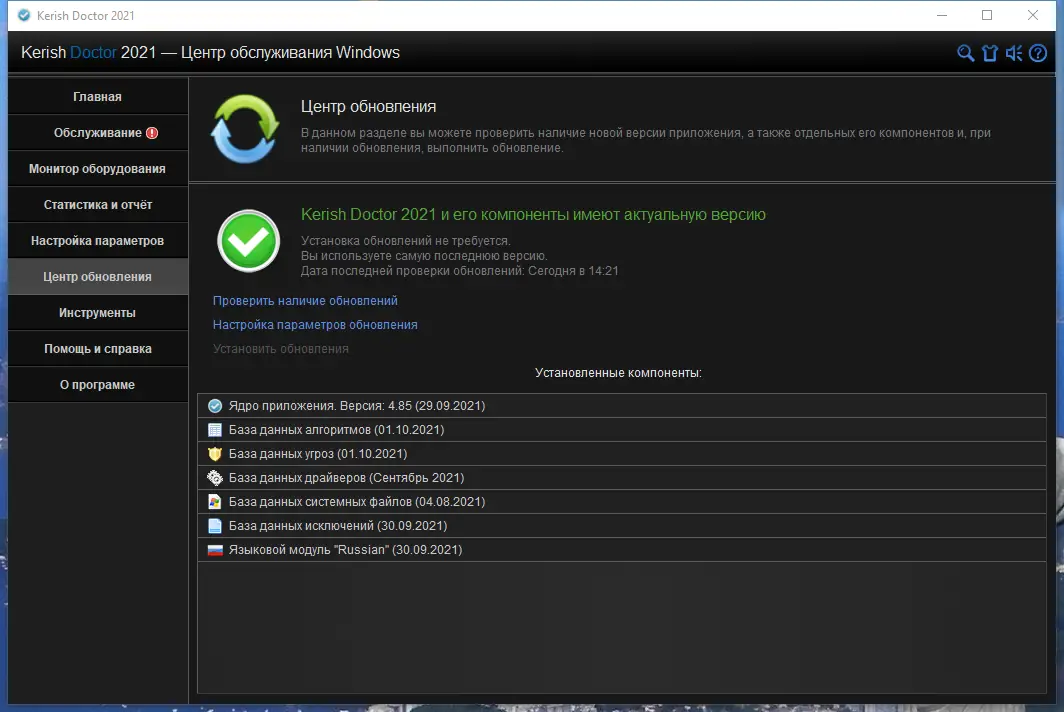
Task: Close the Kerish Doctor window
Action: coord(1033,15)
